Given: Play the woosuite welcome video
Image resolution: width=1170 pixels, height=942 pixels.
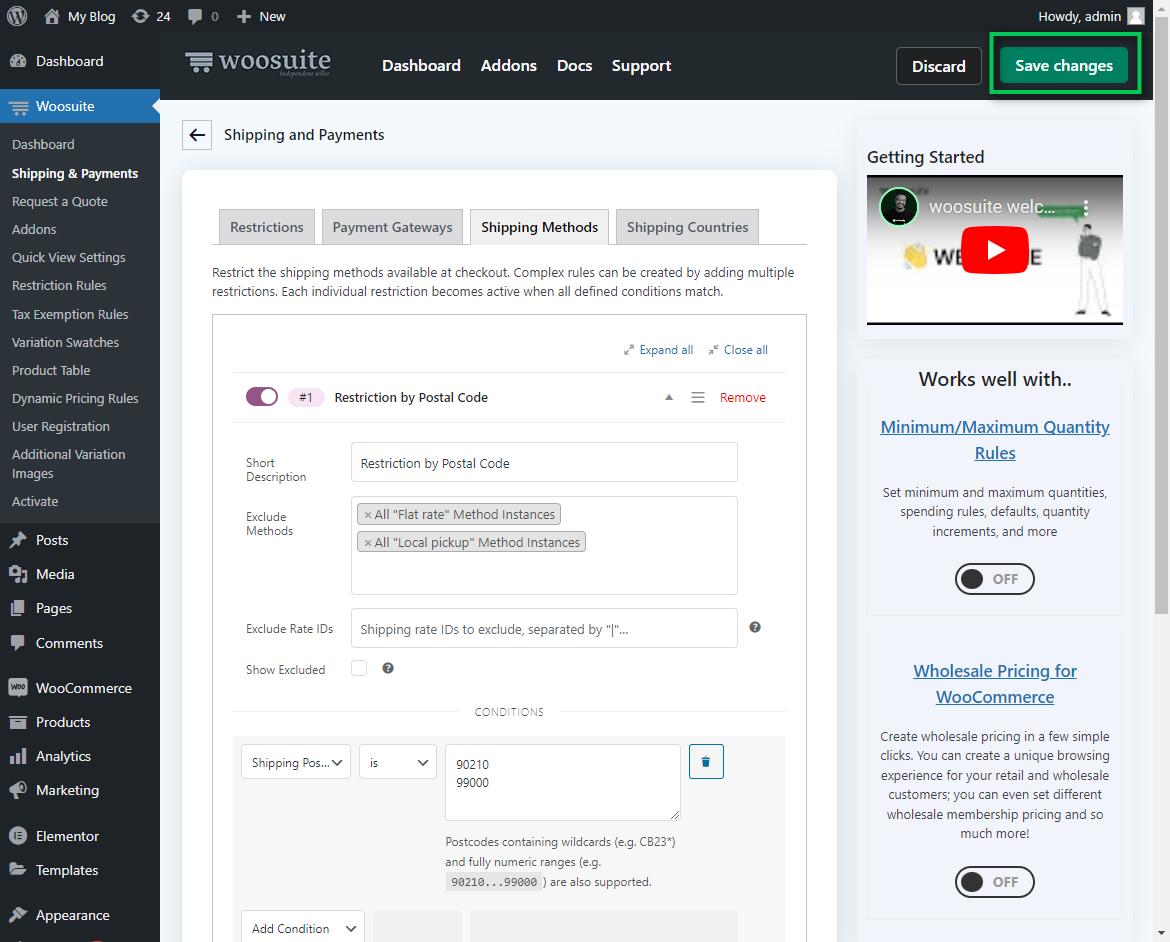Looking at the screenshot, I should (995, 250).
